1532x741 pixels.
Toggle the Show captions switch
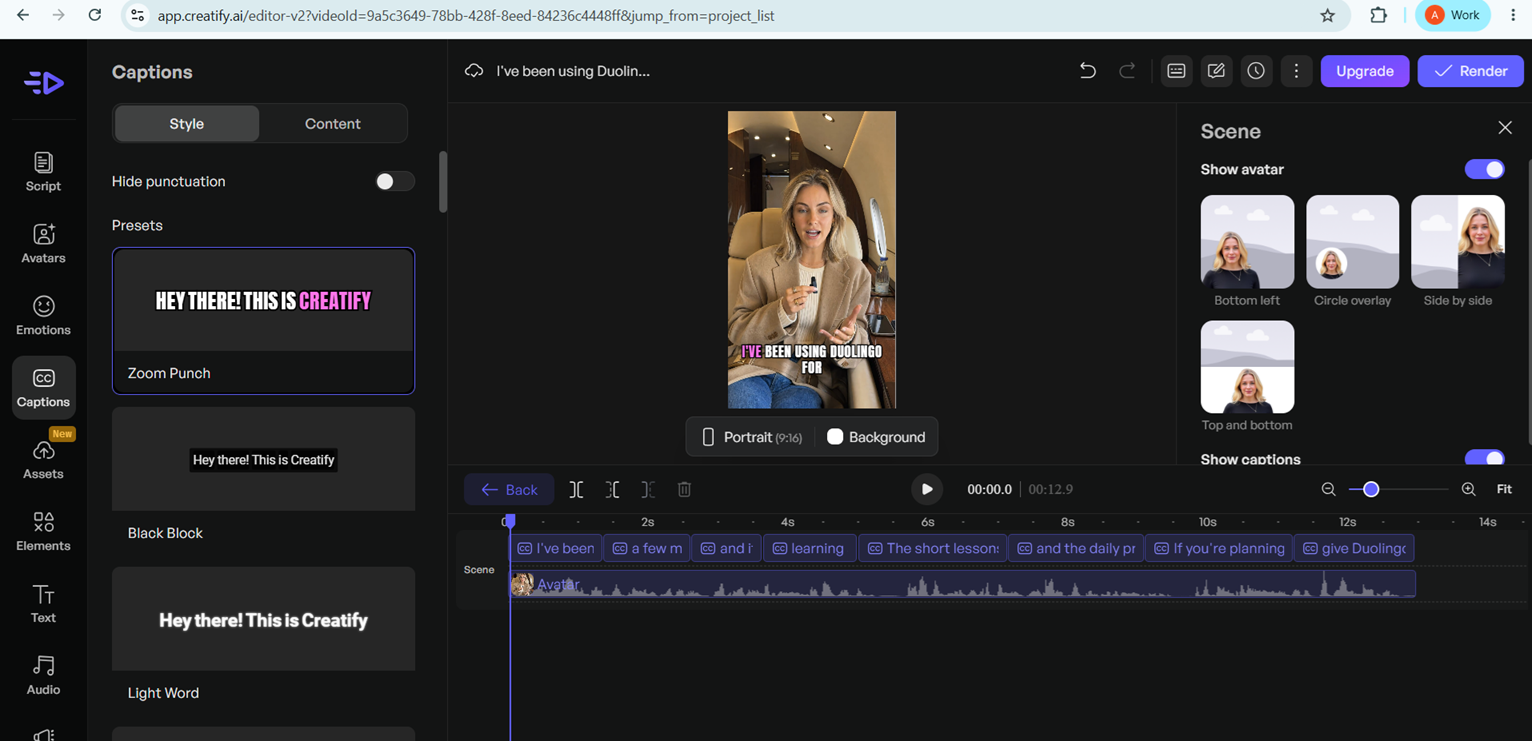(x=1484, y=458)
